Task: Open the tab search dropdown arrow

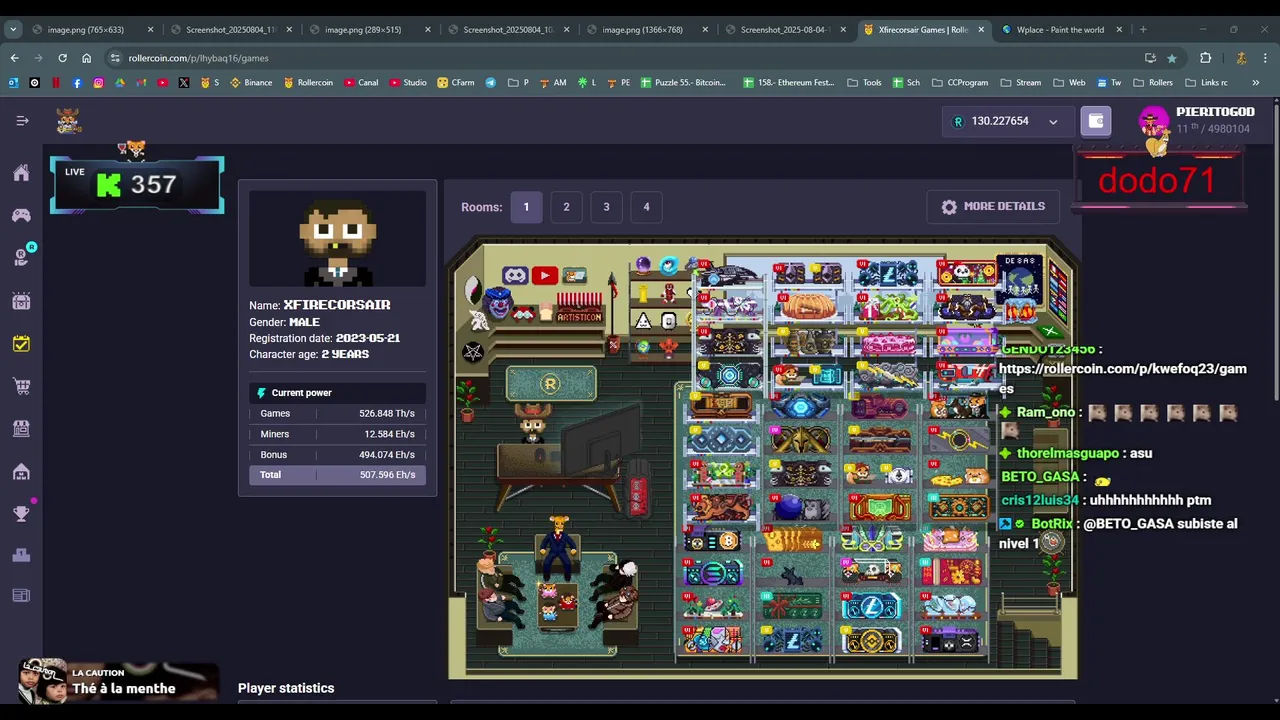Action: click(x=14, y=29)
